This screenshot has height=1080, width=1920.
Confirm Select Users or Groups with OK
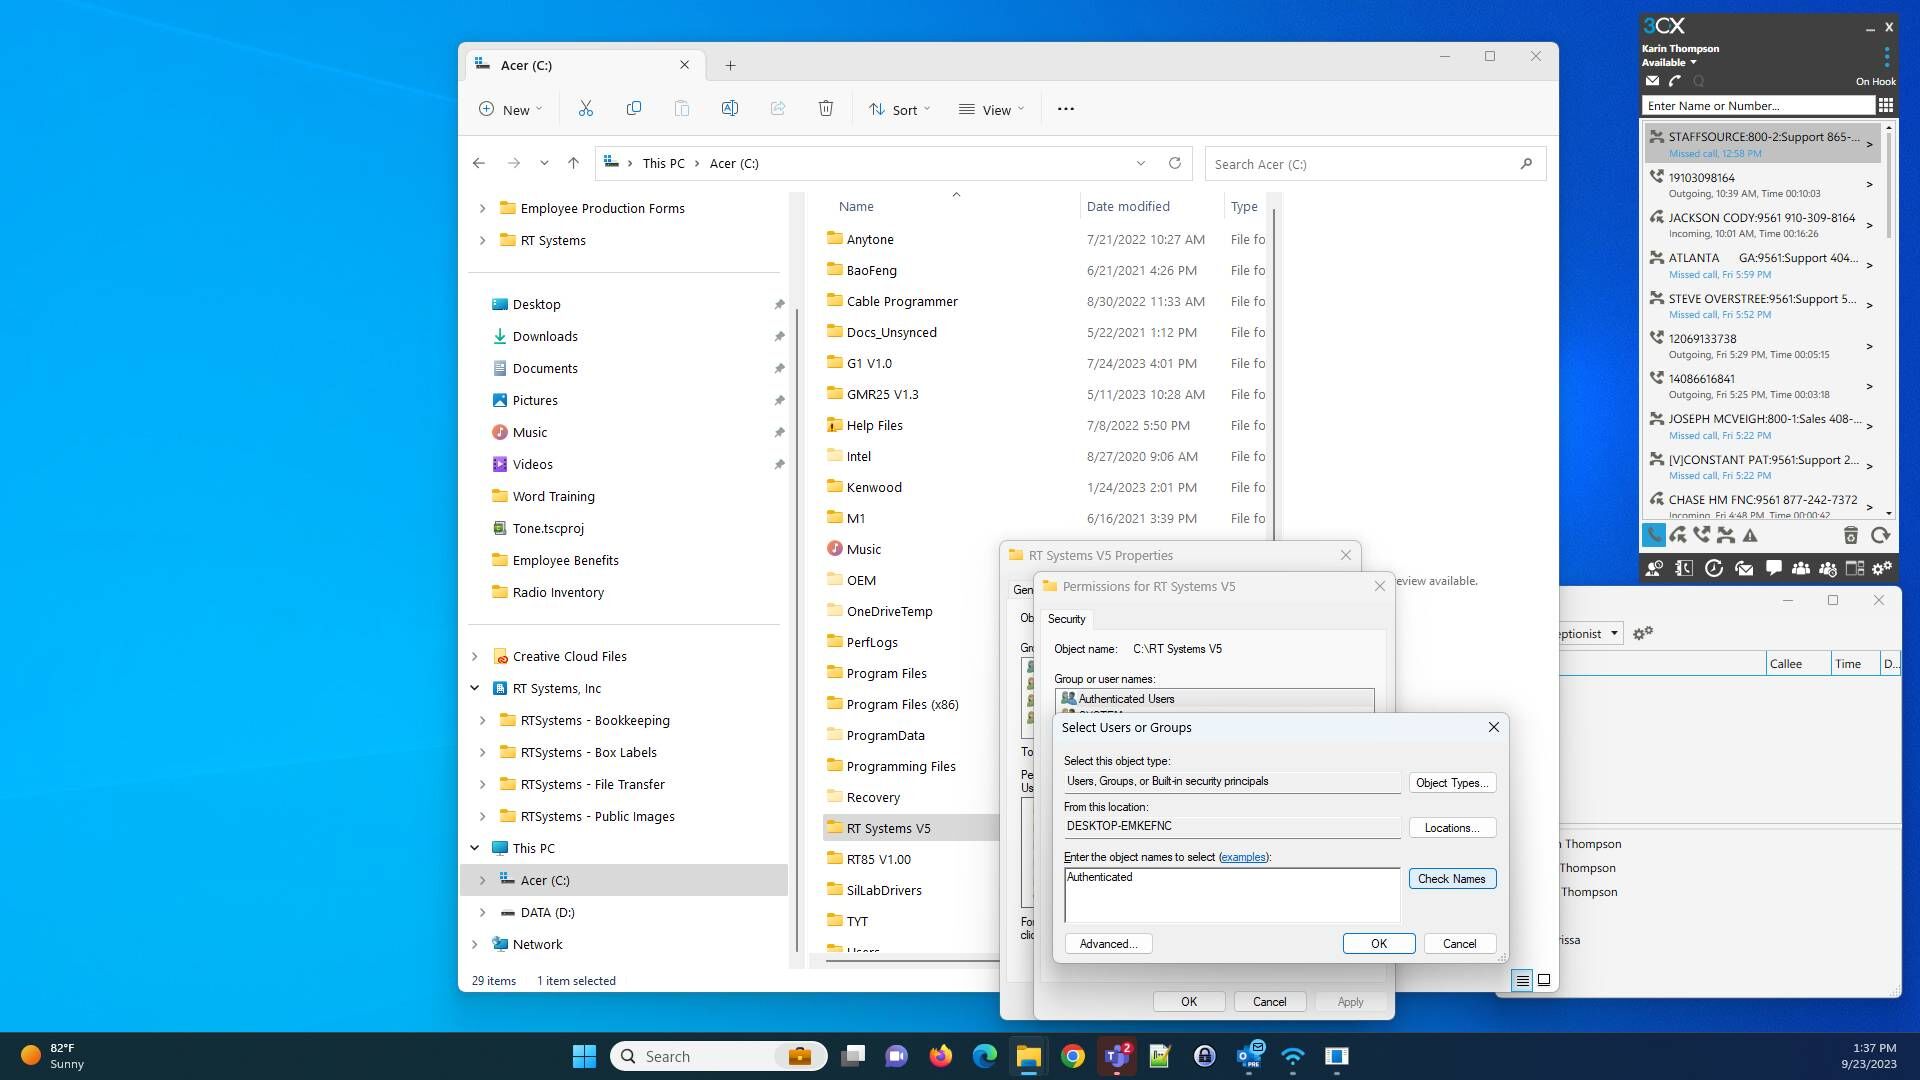(1379, 944)
